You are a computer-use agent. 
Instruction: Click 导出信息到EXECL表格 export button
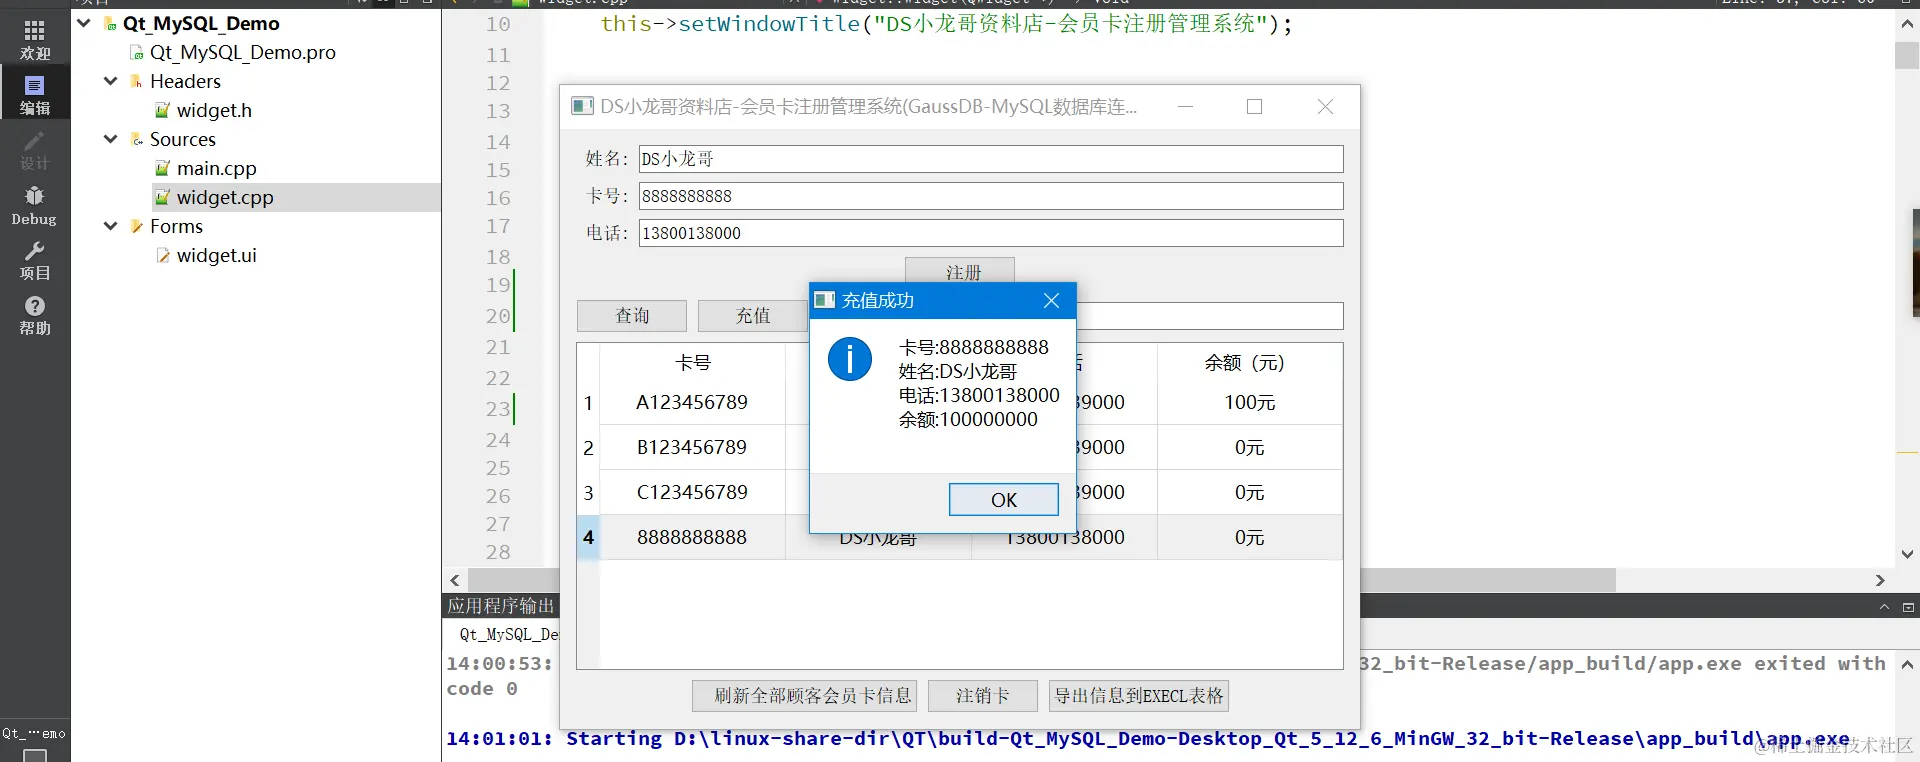(1139, 696)
